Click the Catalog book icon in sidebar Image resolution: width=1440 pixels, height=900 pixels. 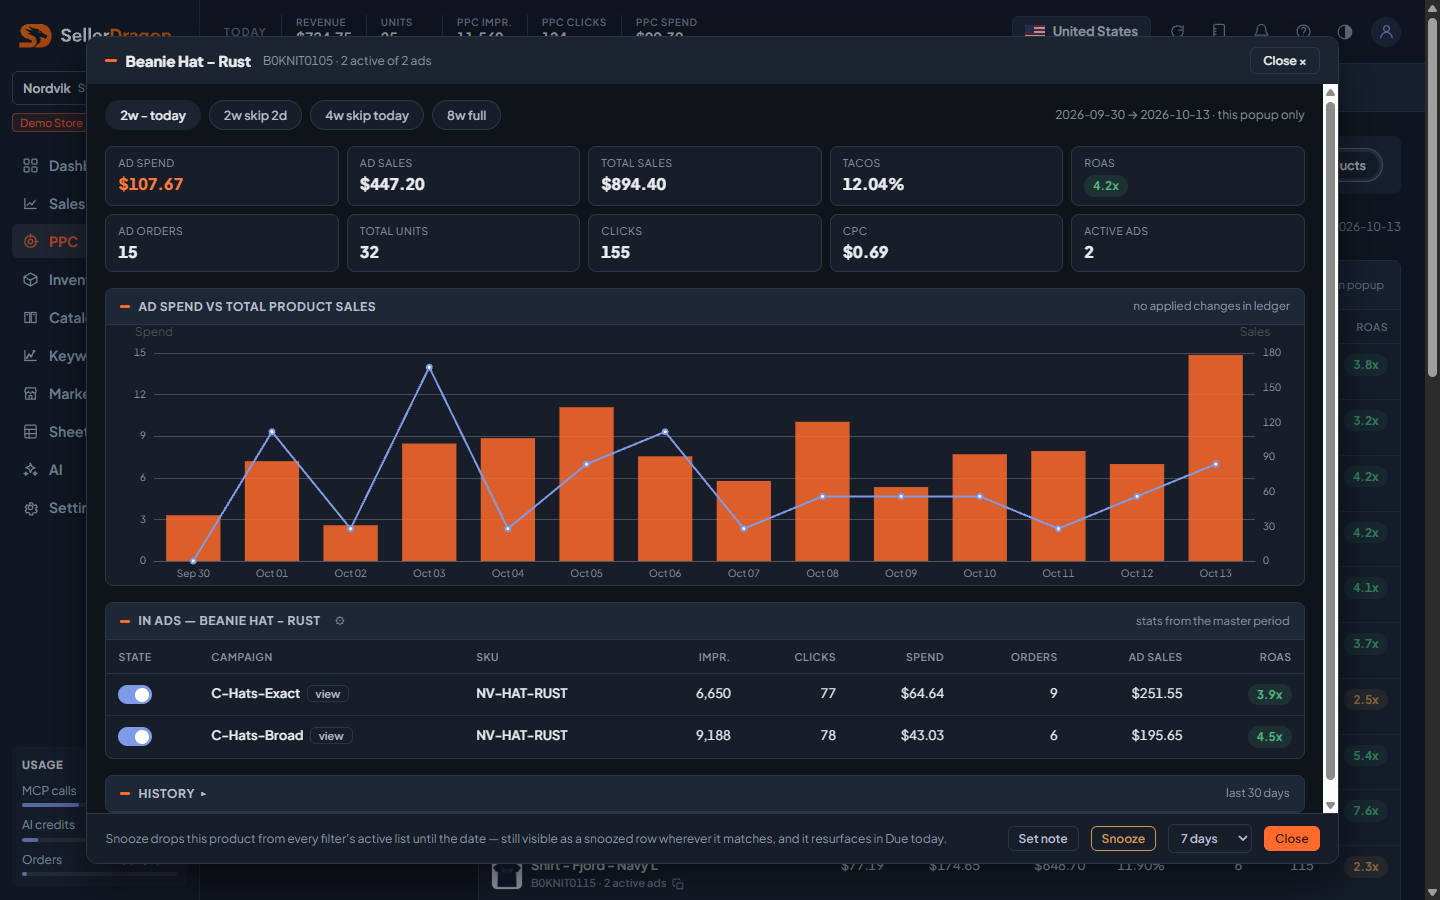(31, 318)
